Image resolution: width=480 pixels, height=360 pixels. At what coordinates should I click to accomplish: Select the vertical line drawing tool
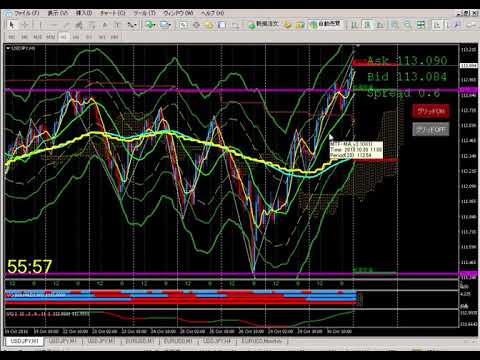(x=41, y=25)
